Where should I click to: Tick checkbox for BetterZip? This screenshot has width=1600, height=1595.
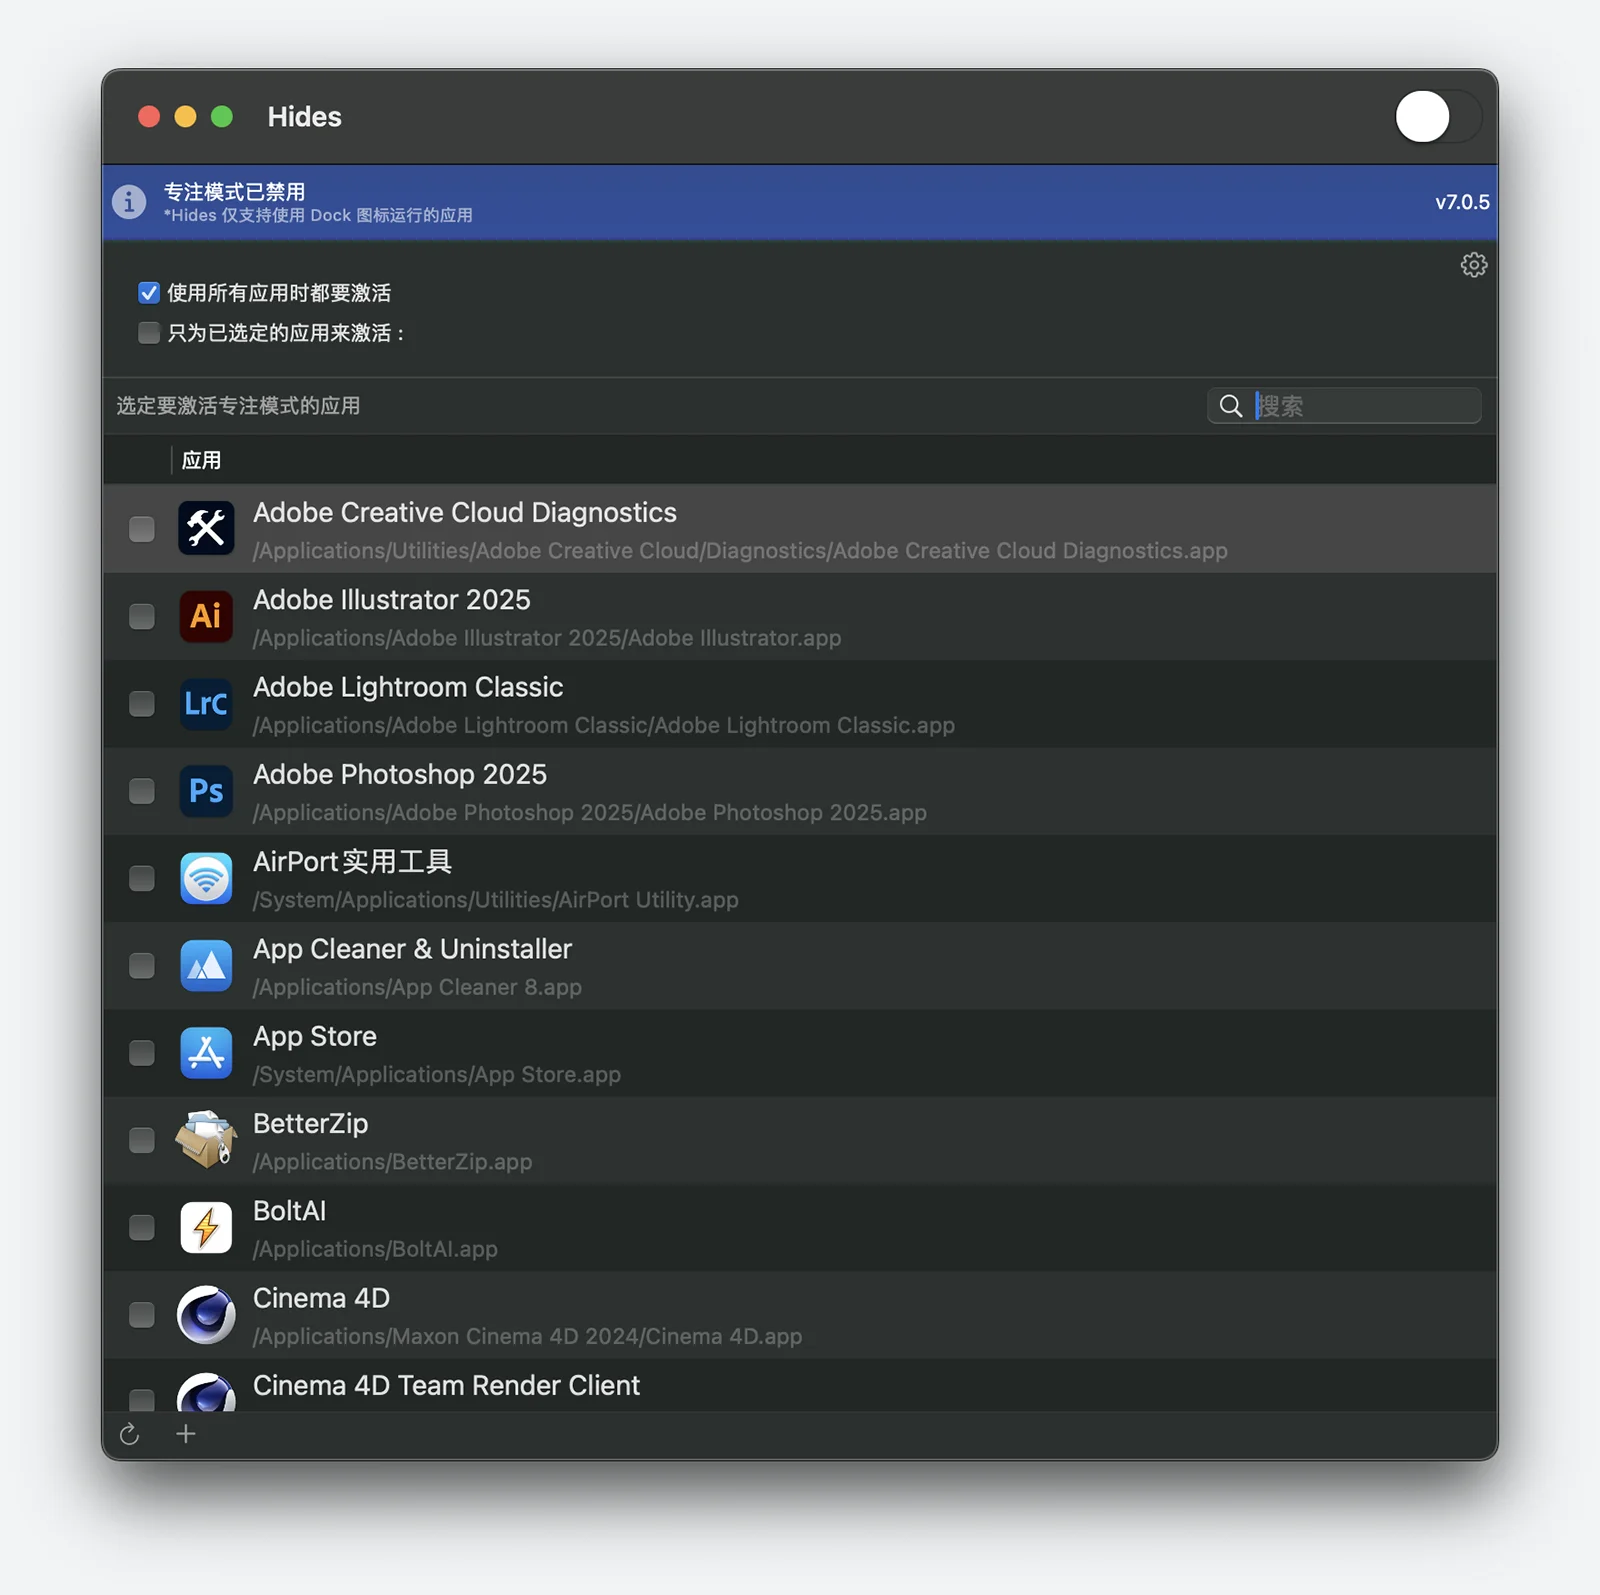tap(142, 1140)
